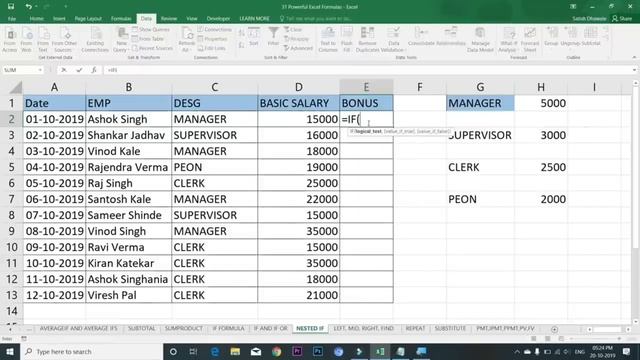The width and height of the screenshot is (640, 360).
Task: Click the formula bar input
Action: tap(367, 70)
